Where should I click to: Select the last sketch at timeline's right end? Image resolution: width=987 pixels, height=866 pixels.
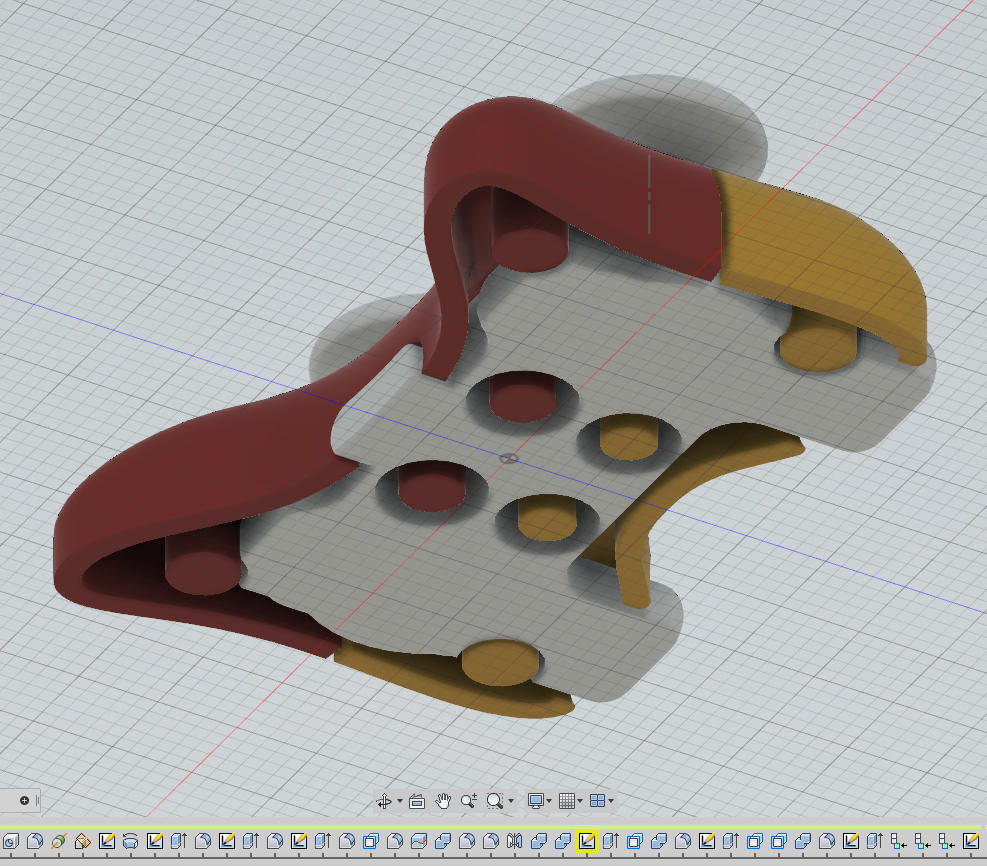click(x=971, y=841)
